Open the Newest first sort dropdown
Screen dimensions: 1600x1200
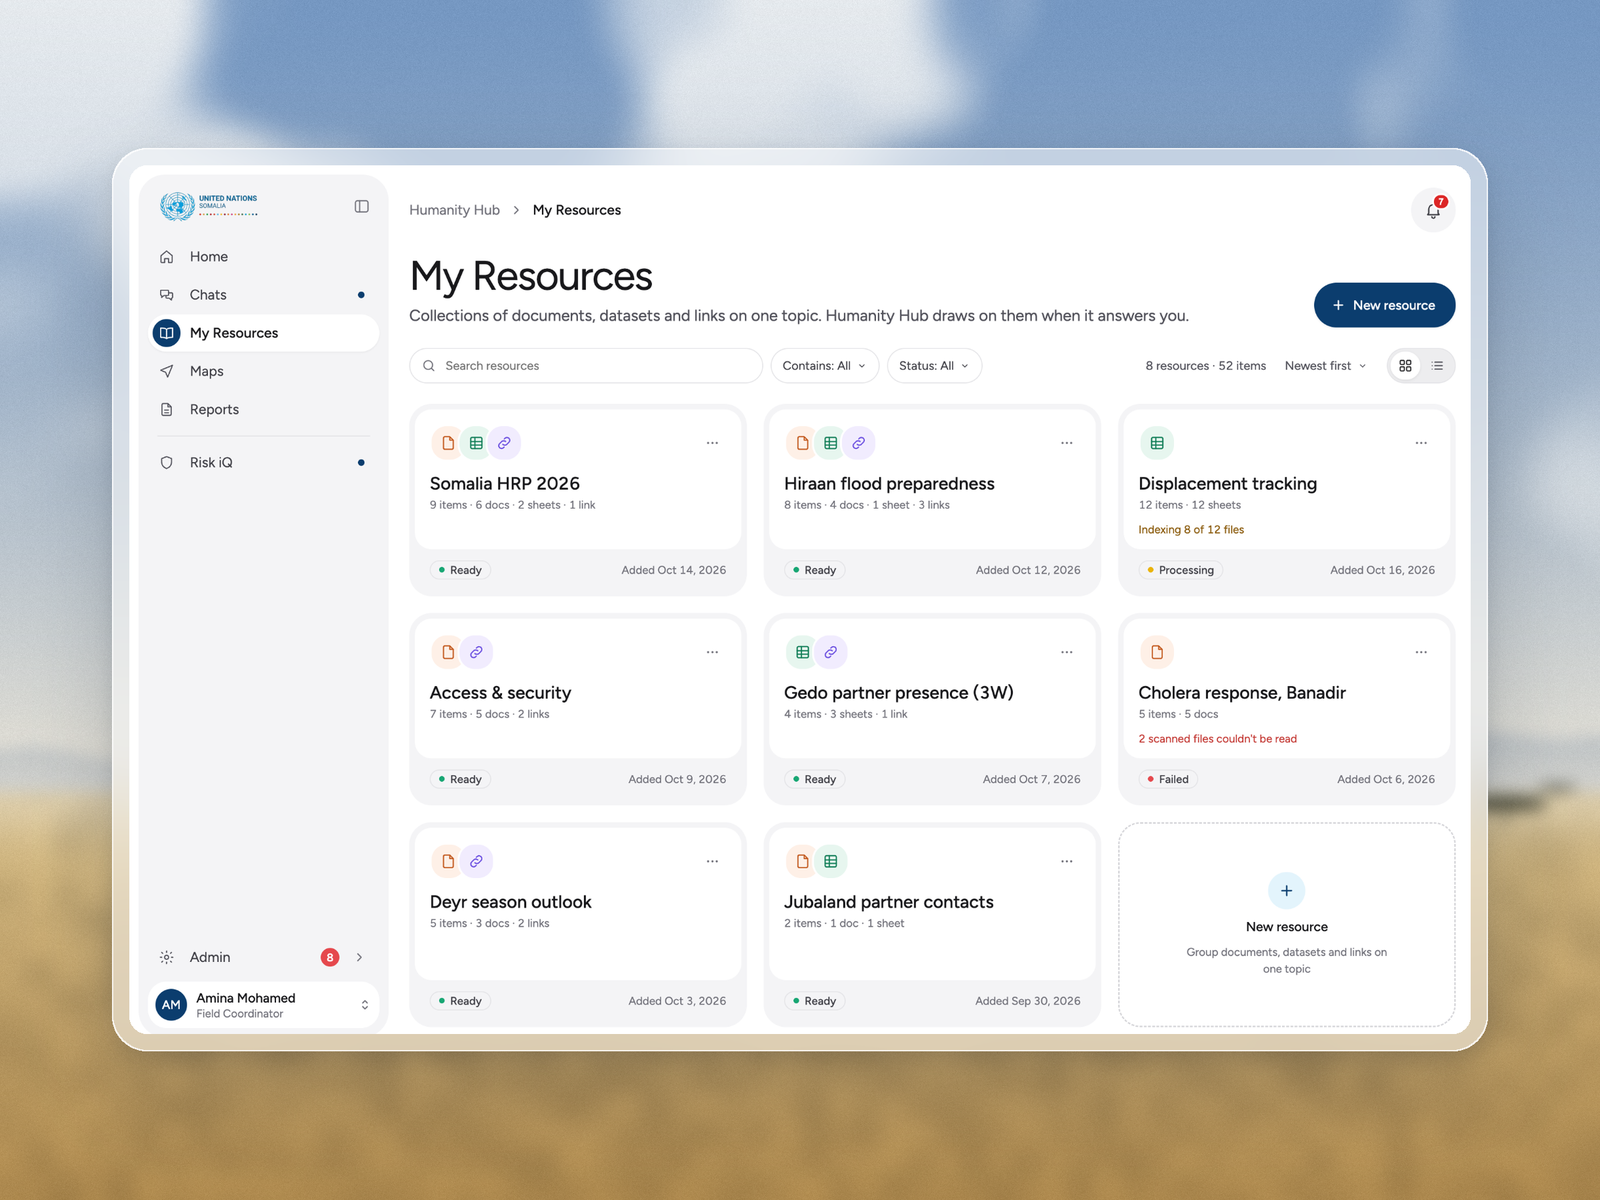click(1325, 366)
